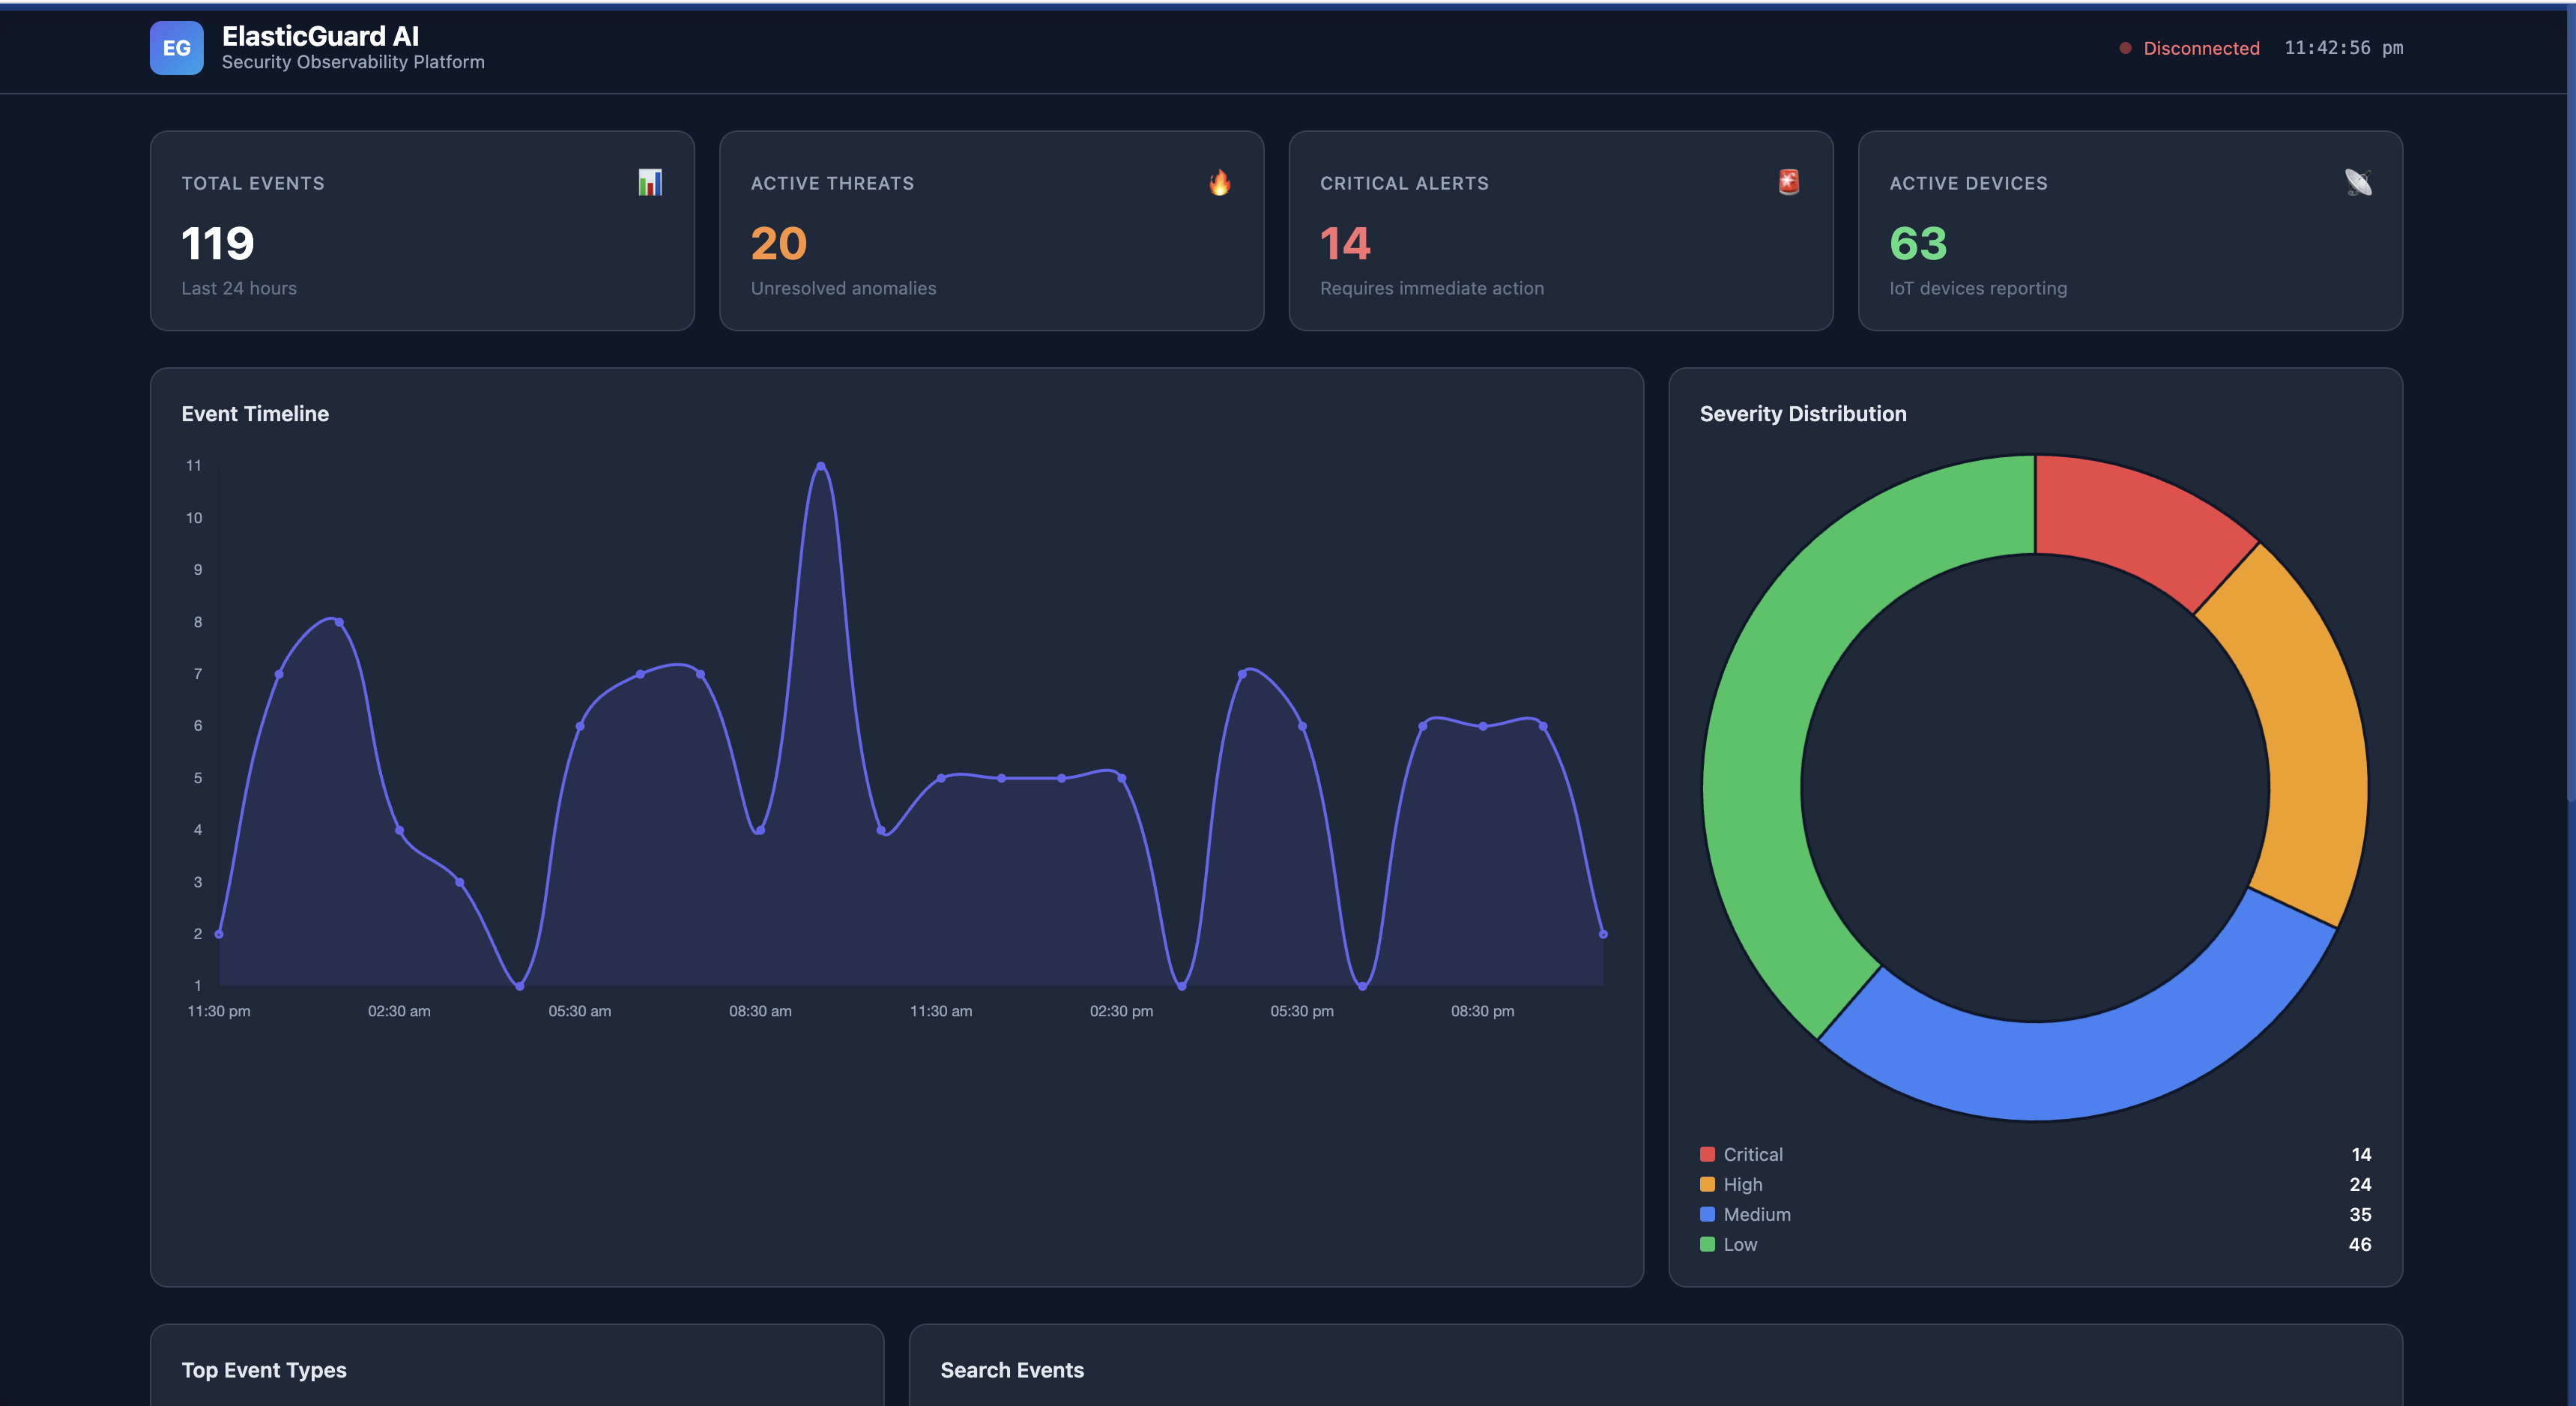Click the satellite dish icon in Active Devices
Image resolution: width=2576 pixels, height=1406 pixels.
click(2357, 182)
